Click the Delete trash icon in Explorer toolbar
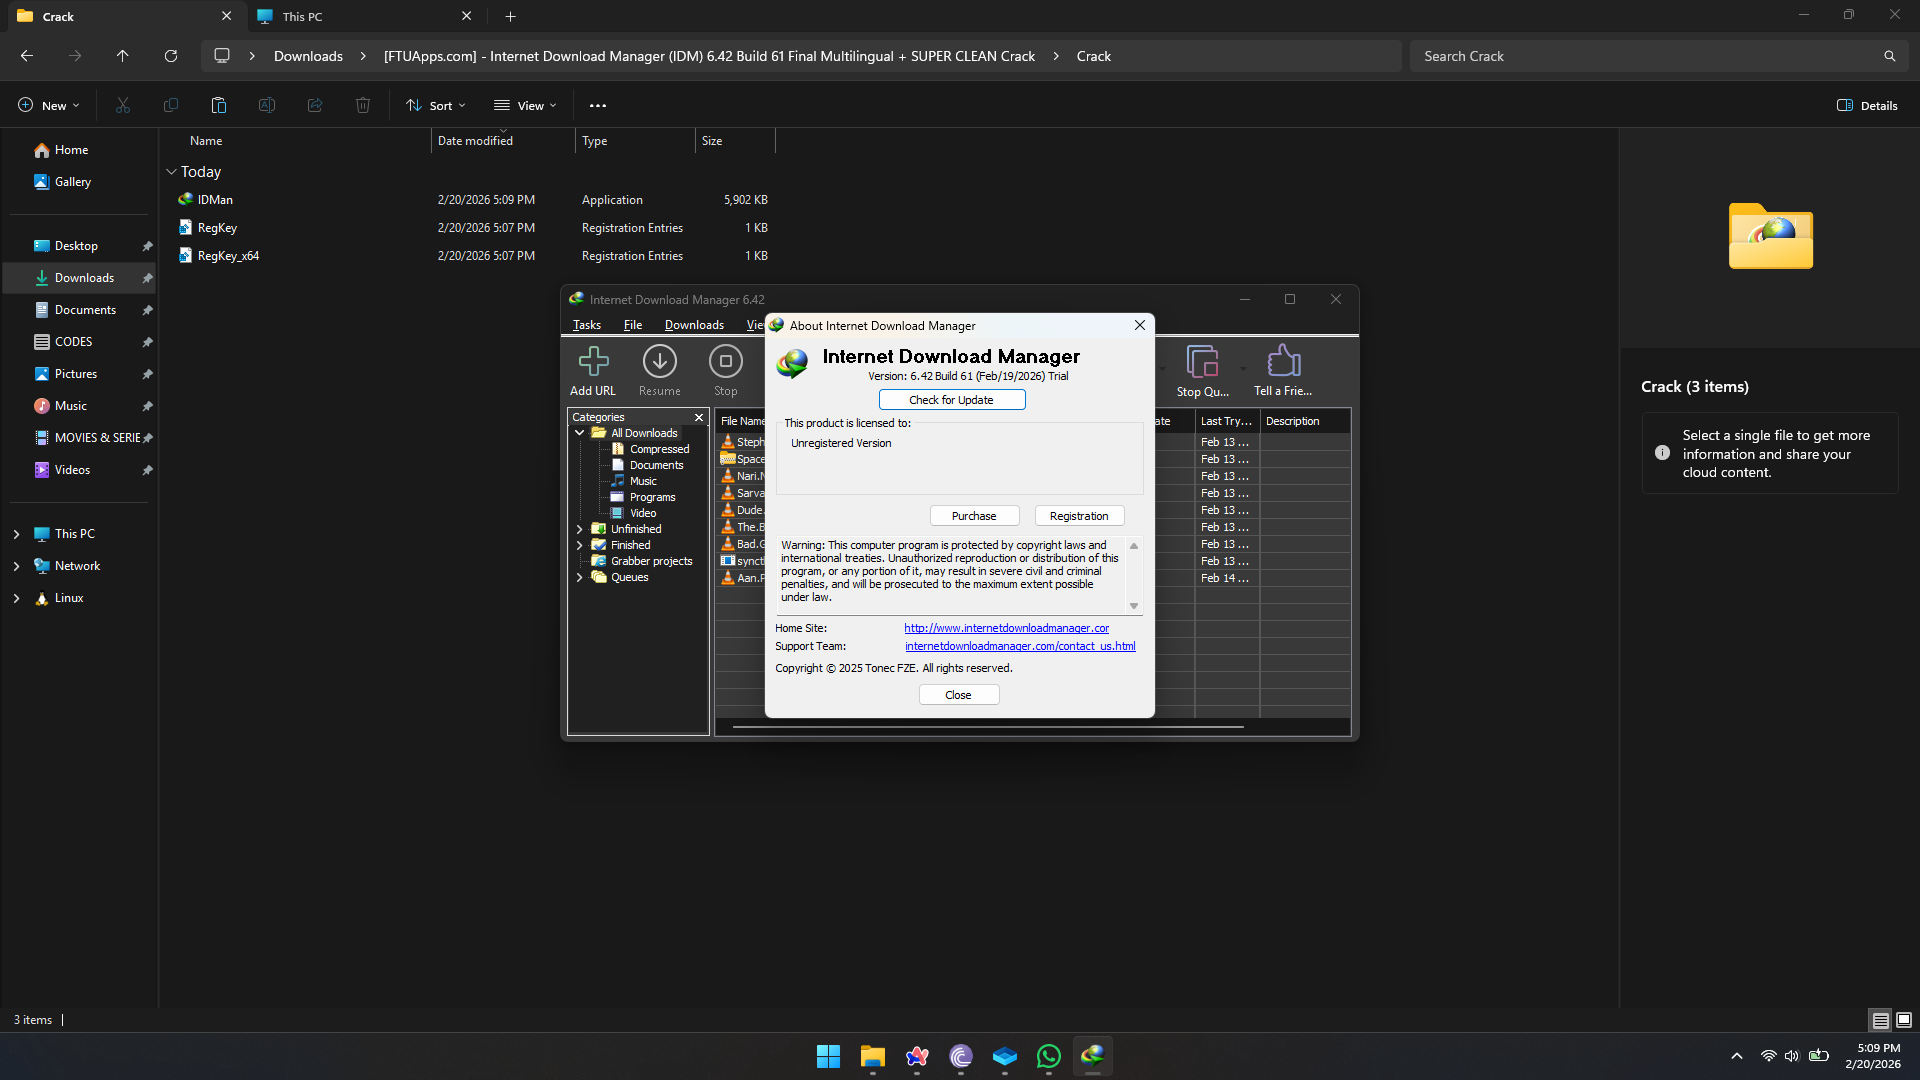The image size is (1920, 1080). coord(363,105)
